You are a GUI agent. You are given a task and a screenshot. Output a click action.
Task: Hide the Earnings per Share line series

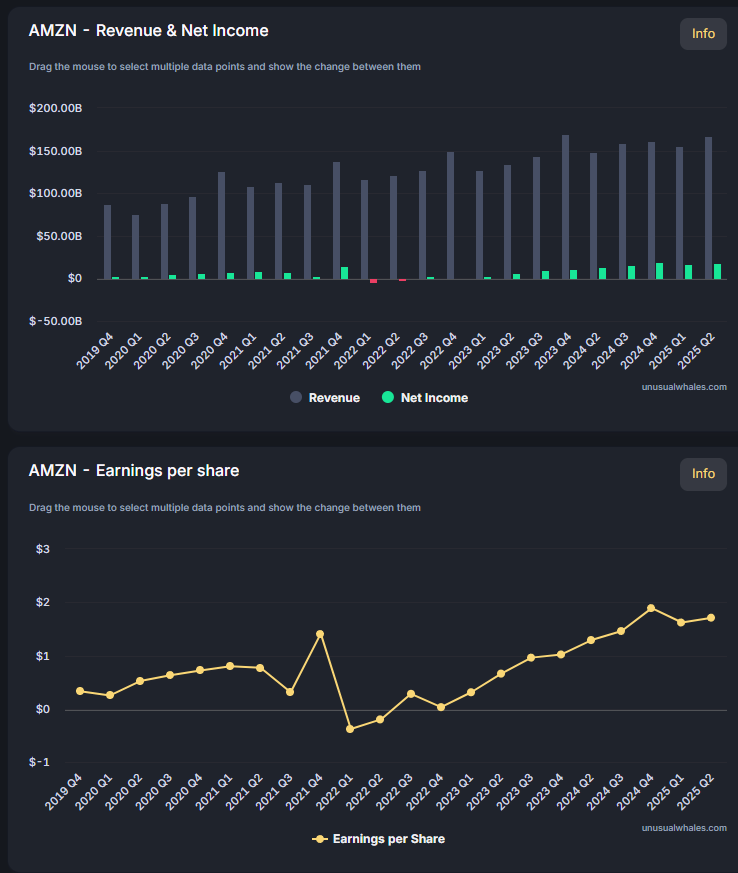[x=379, y=839]
